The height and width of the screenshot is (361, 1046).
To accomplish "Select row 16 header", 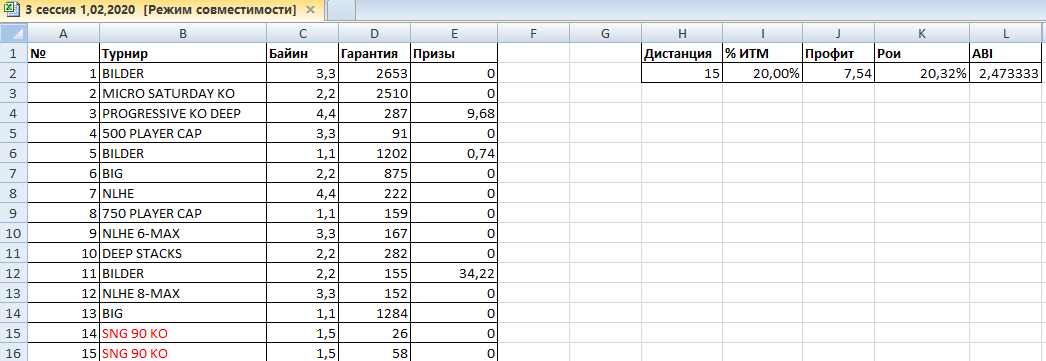I will coord(13,354).
